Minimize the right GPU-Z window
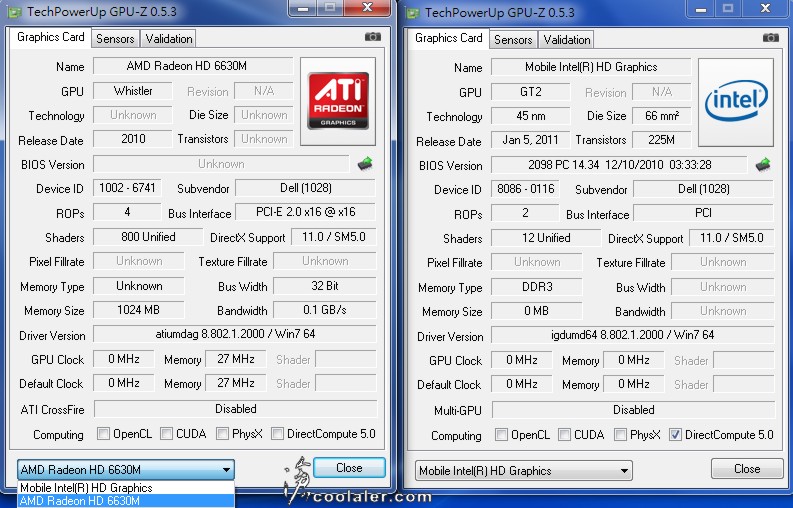 701,9
